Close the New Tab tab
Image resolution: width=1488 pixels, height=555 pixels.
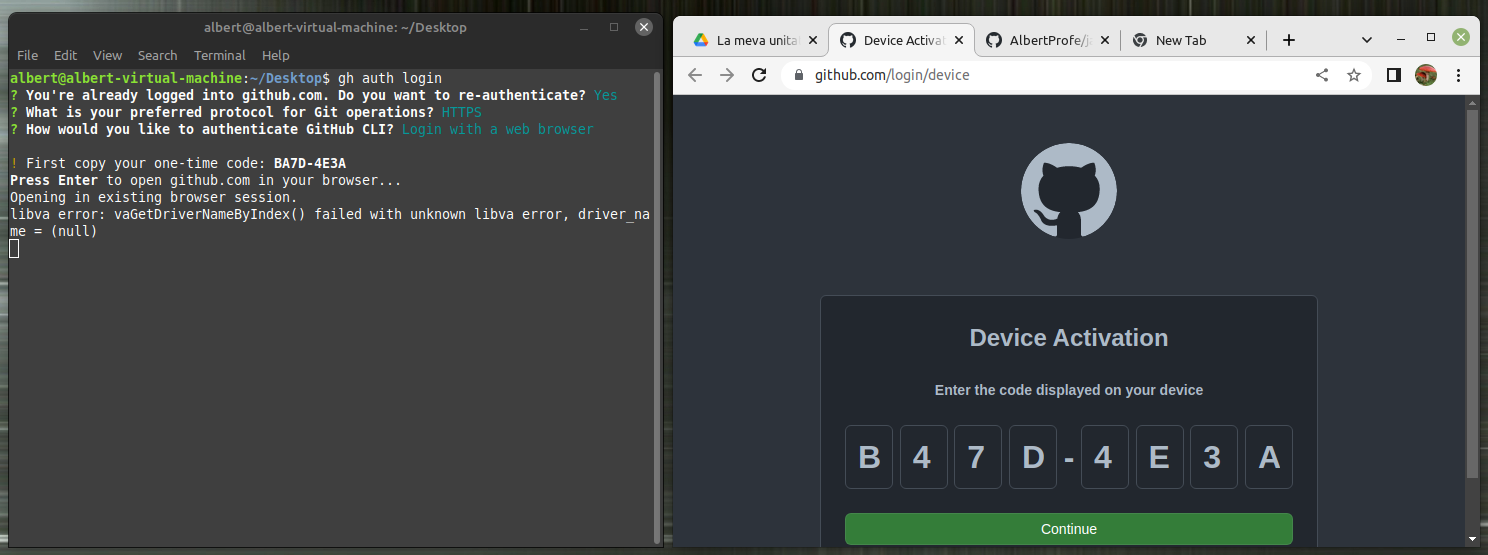click(x=1251, y=40)
